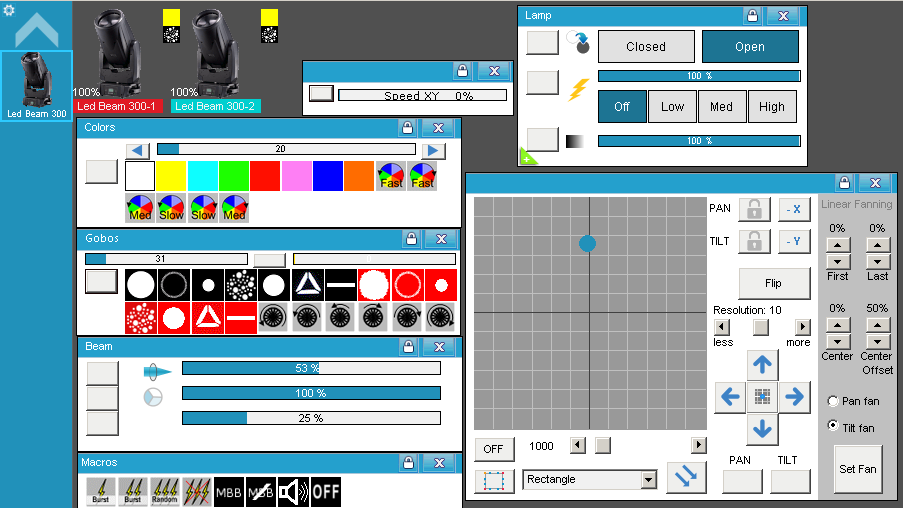Click the left arrow of color slider
This screenshot has width=903, height=508.
click(138, 150)
